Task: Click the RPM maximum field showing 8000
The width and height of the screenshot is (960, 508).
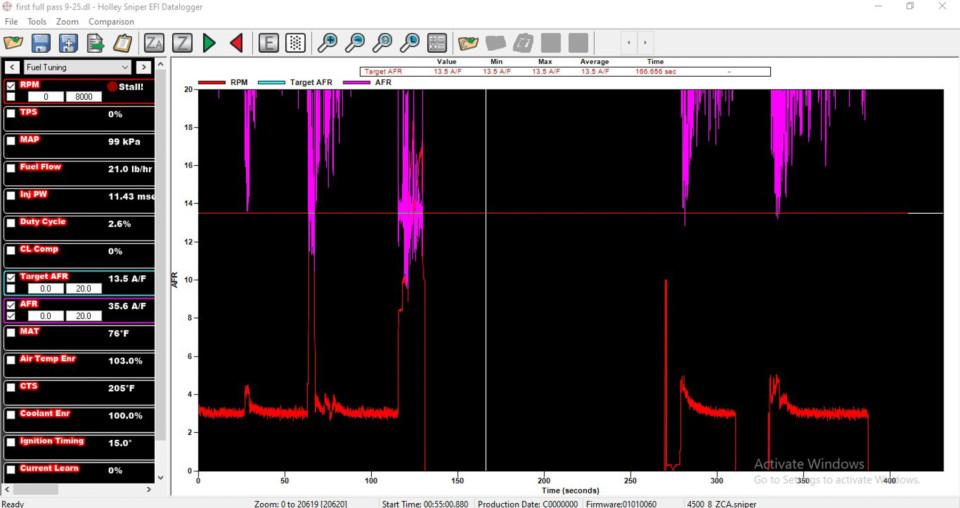Action: click(83, 97)
